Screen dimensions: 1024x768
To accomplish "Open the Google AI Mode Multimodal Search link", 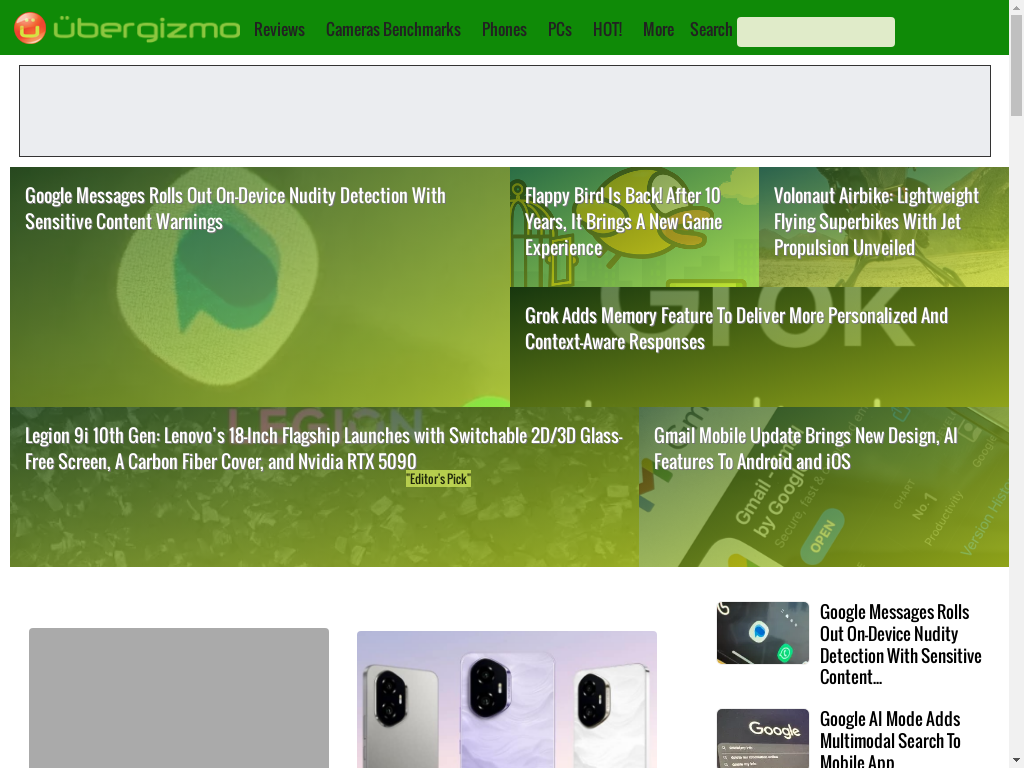I will pos(890,741).
